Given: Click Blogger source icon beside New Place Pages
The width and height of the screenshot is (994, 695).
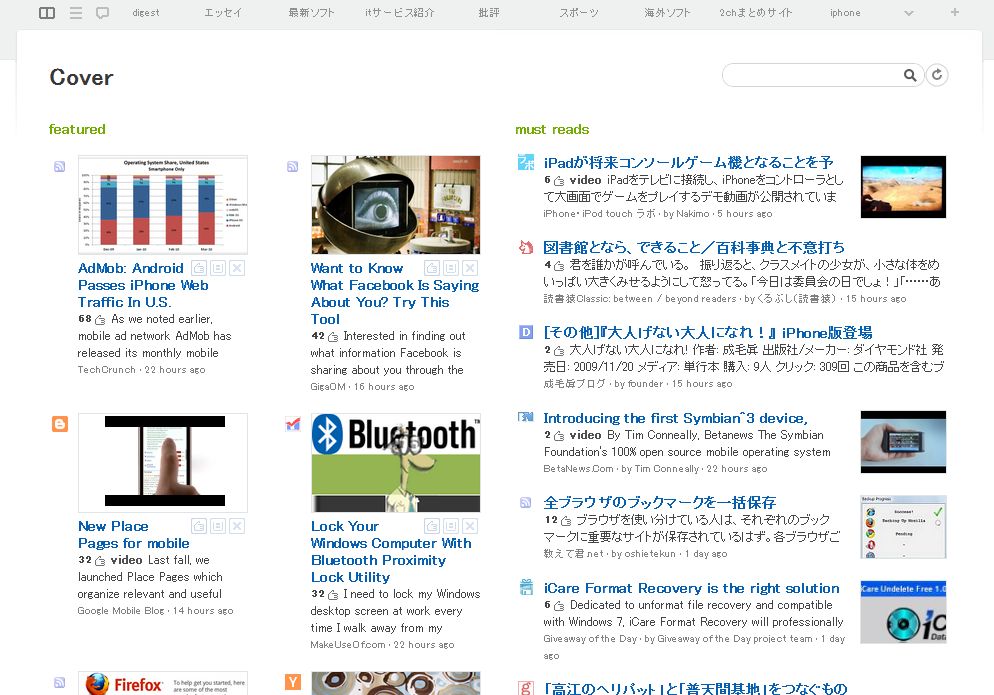Looking at the screenshot, I should (x=60, y=424).
